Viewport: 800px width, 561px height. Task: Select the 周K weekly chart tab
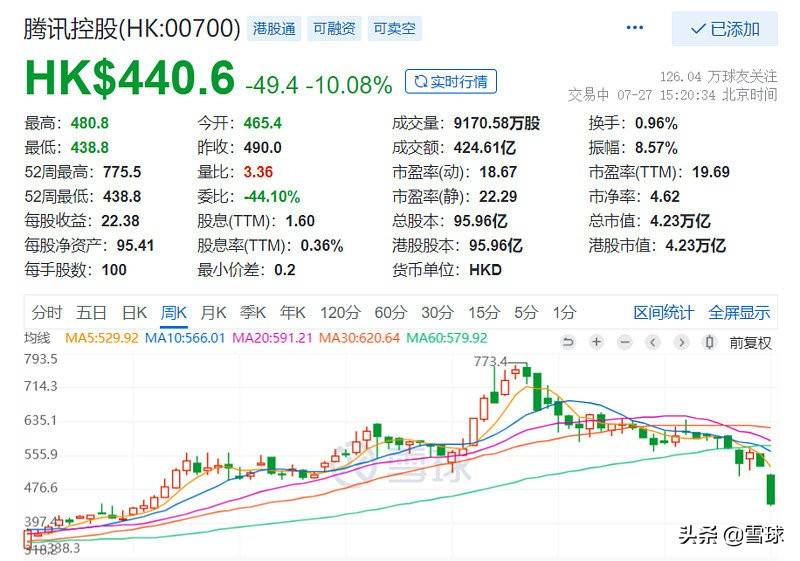173,312
